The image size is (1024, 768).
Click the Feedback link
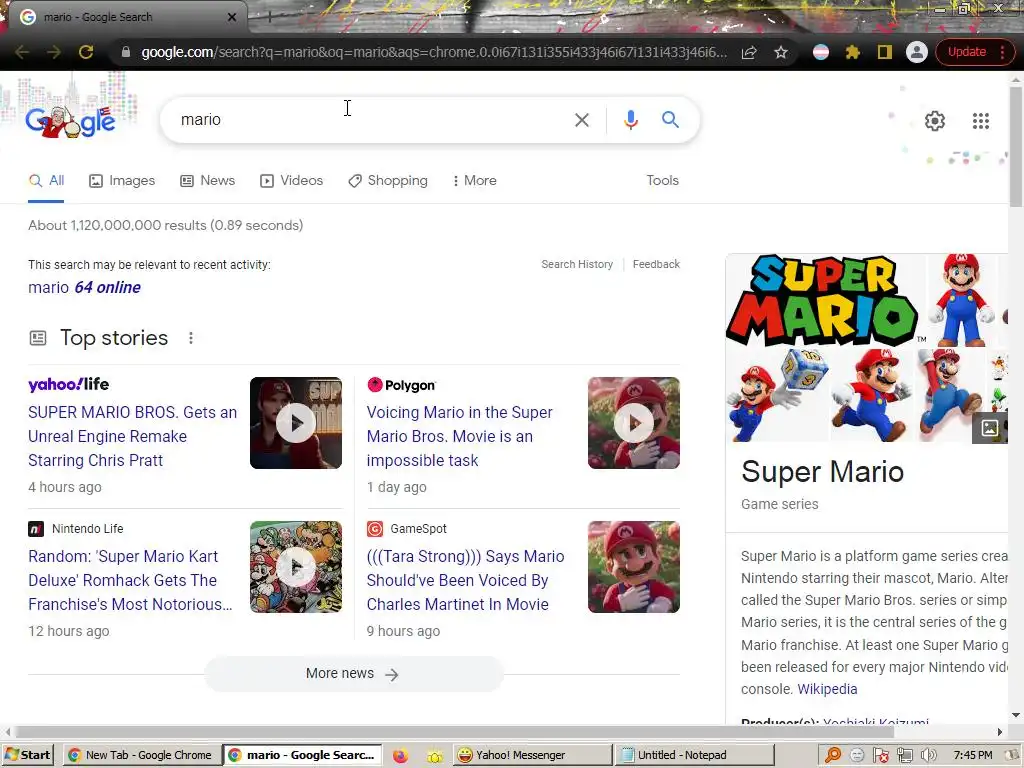pos(656,264)
